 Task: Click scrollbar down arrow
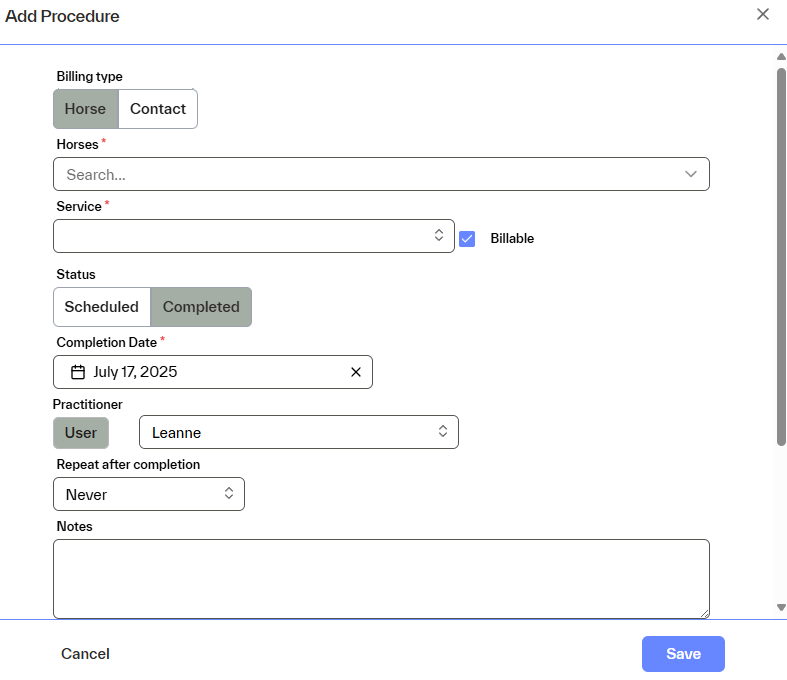(x=781, y=607)
